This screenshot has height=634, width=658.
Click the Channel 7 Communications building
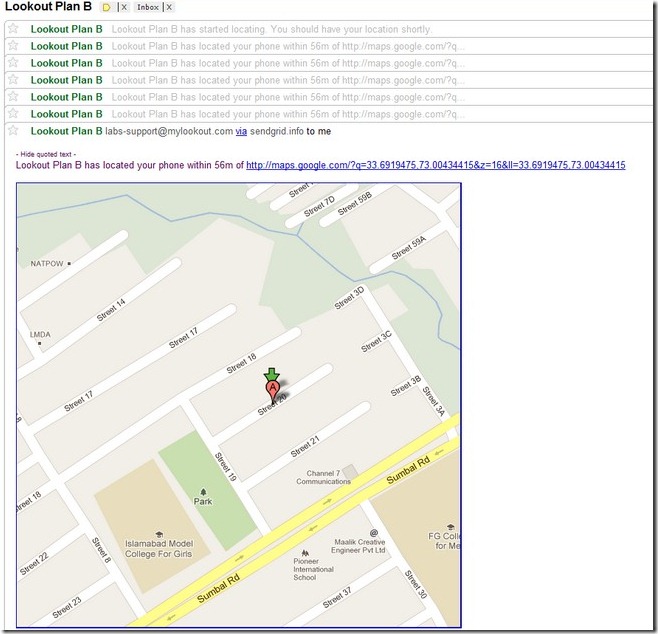(x=350, y=471)
